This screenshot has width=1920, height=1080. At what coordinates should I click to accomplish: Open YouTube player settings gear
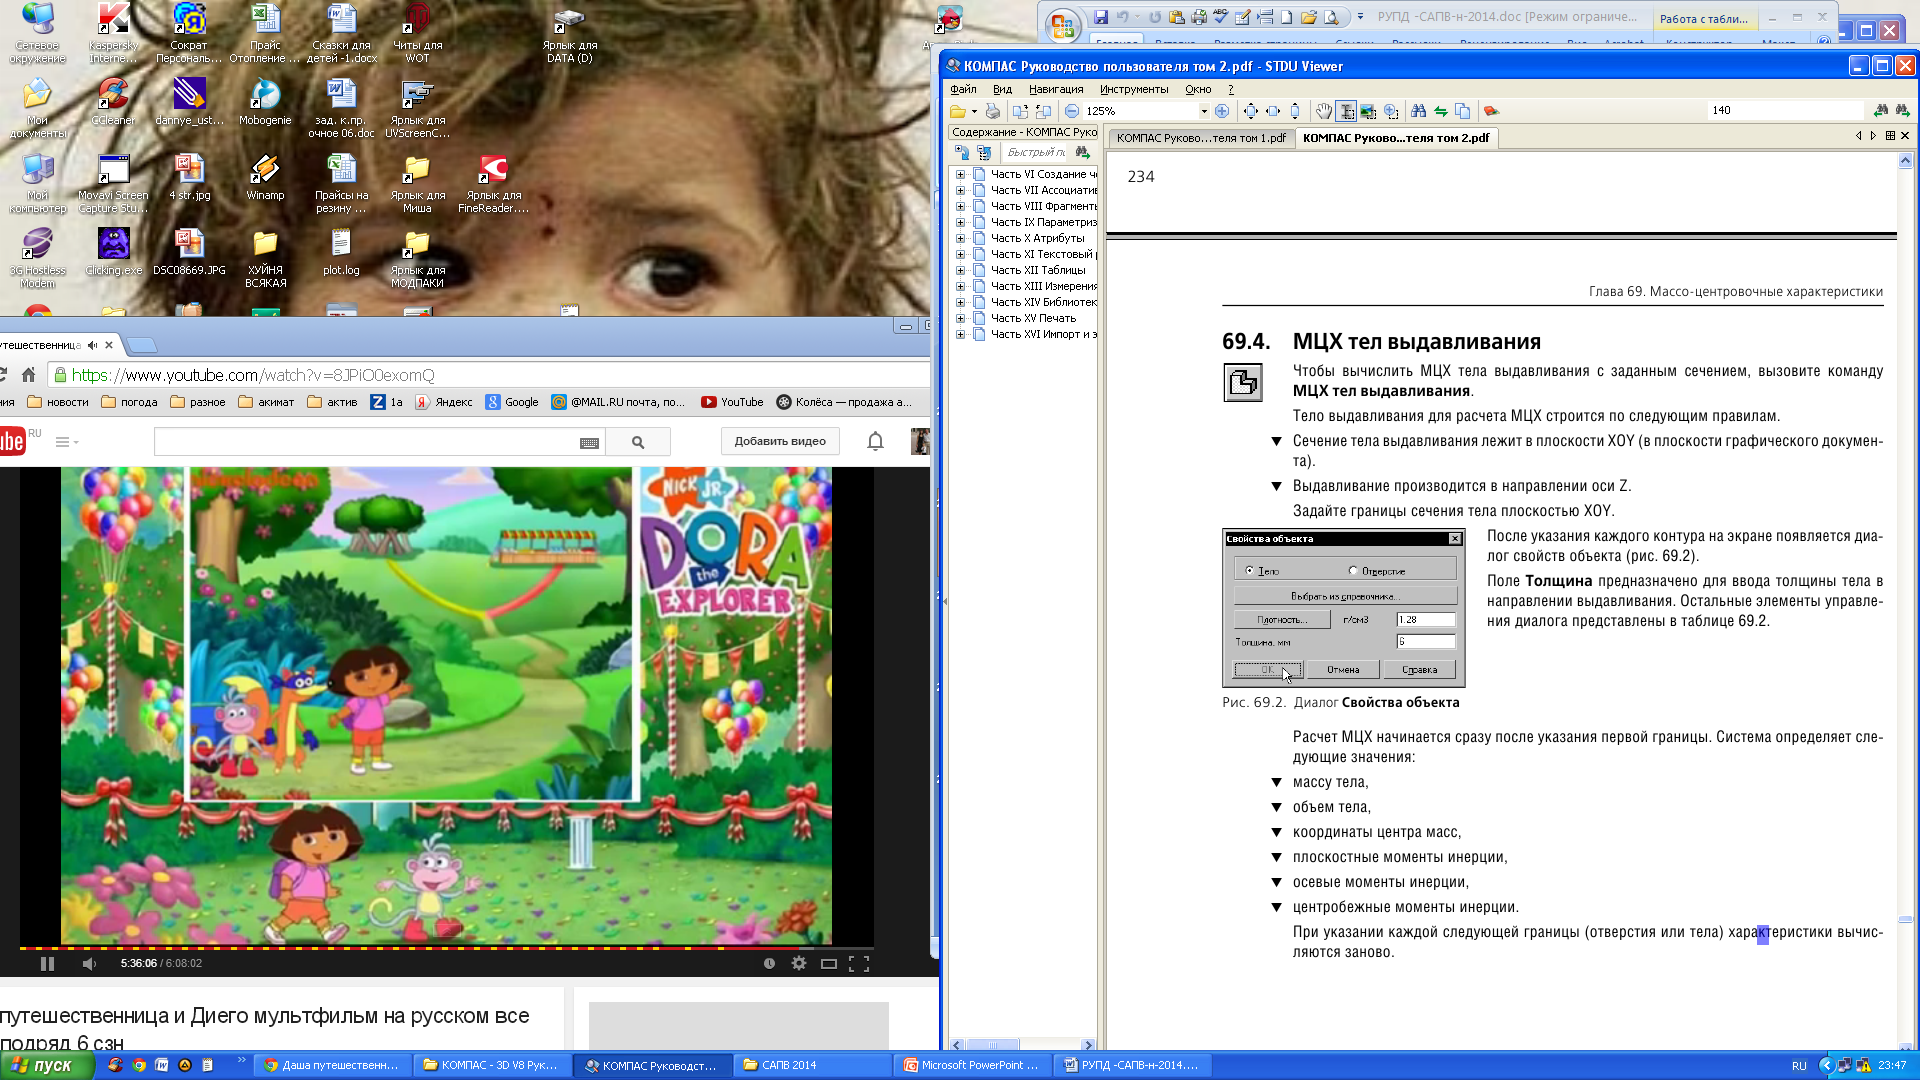pos(798,963)
